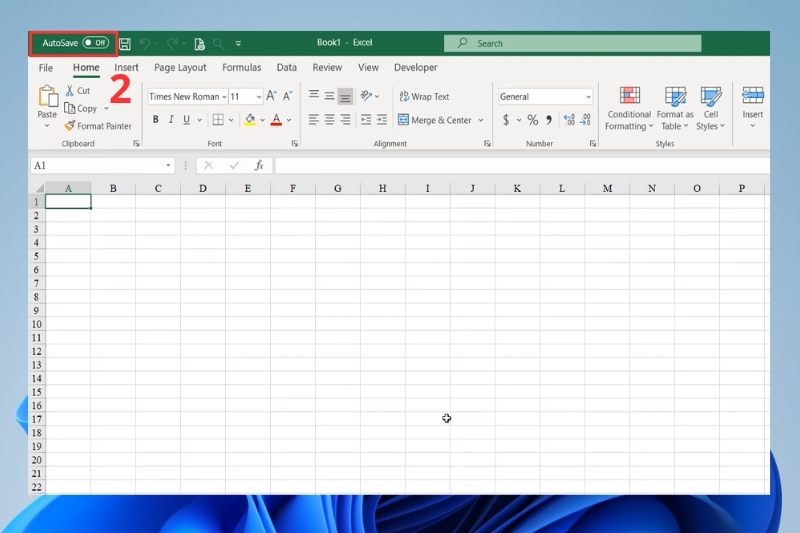
Task: Open the Data tab
Action: tap(286, 67)
